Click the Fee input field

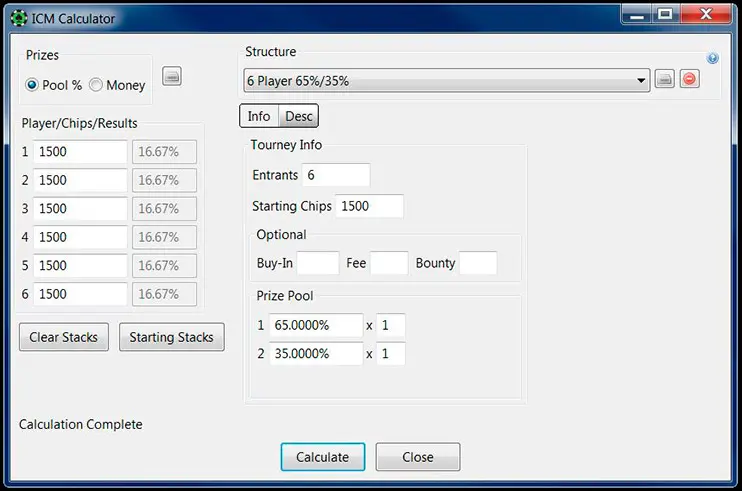pos(389,263)
